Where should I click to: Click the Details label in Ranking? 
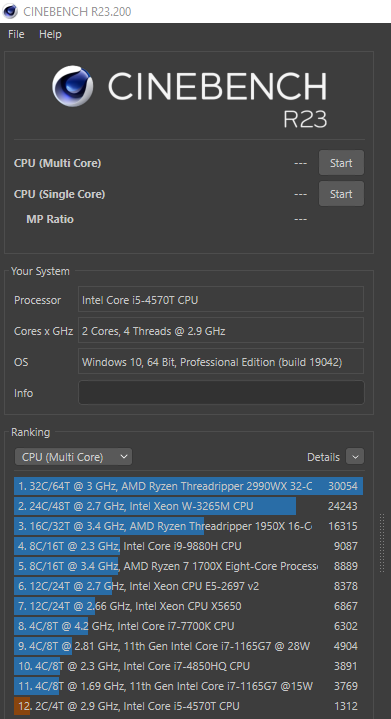(x=323, y=457)
